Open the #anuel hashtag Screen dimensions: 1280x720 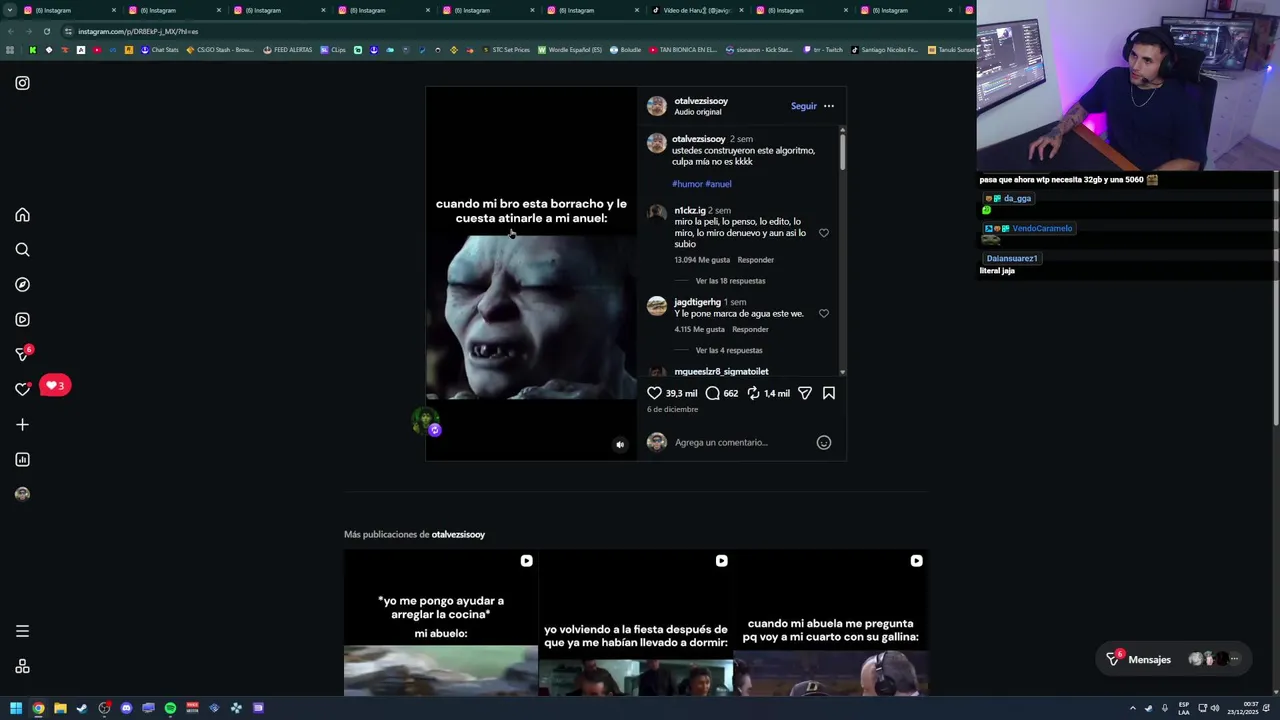click(x=718, y=184)
